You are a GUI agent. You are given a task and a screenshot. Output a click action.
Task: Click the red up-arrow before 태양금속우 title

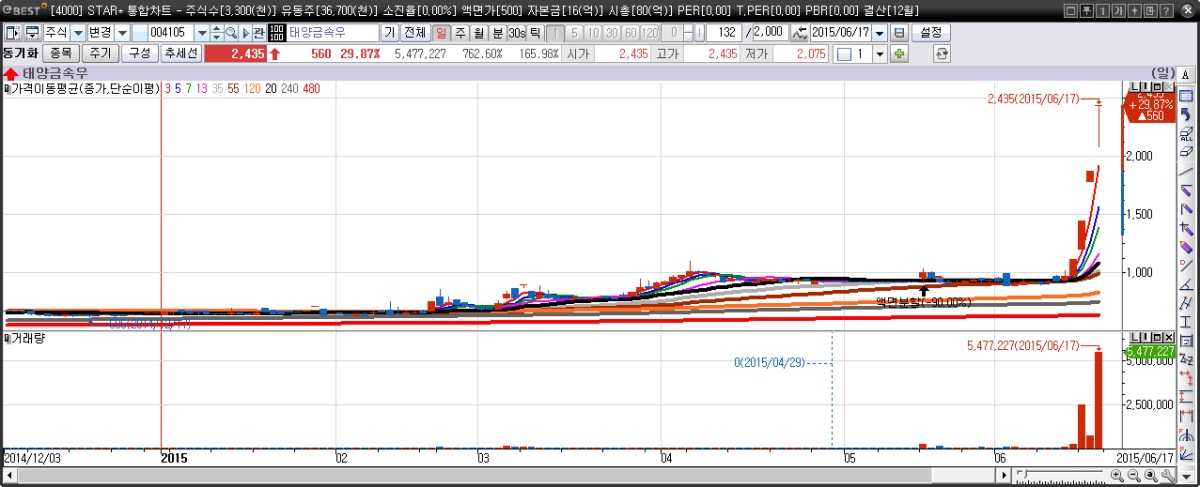coord(11,74)
